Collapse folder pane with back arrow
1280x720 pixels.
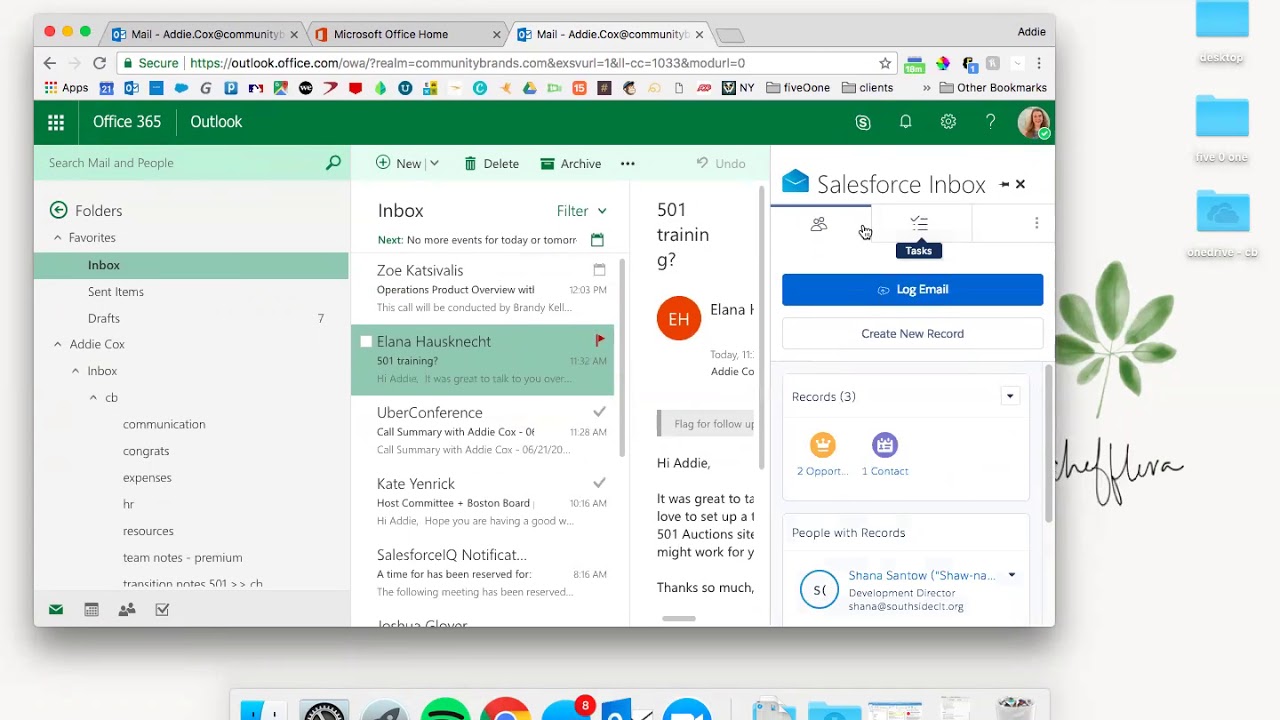(x=59, y=210)
